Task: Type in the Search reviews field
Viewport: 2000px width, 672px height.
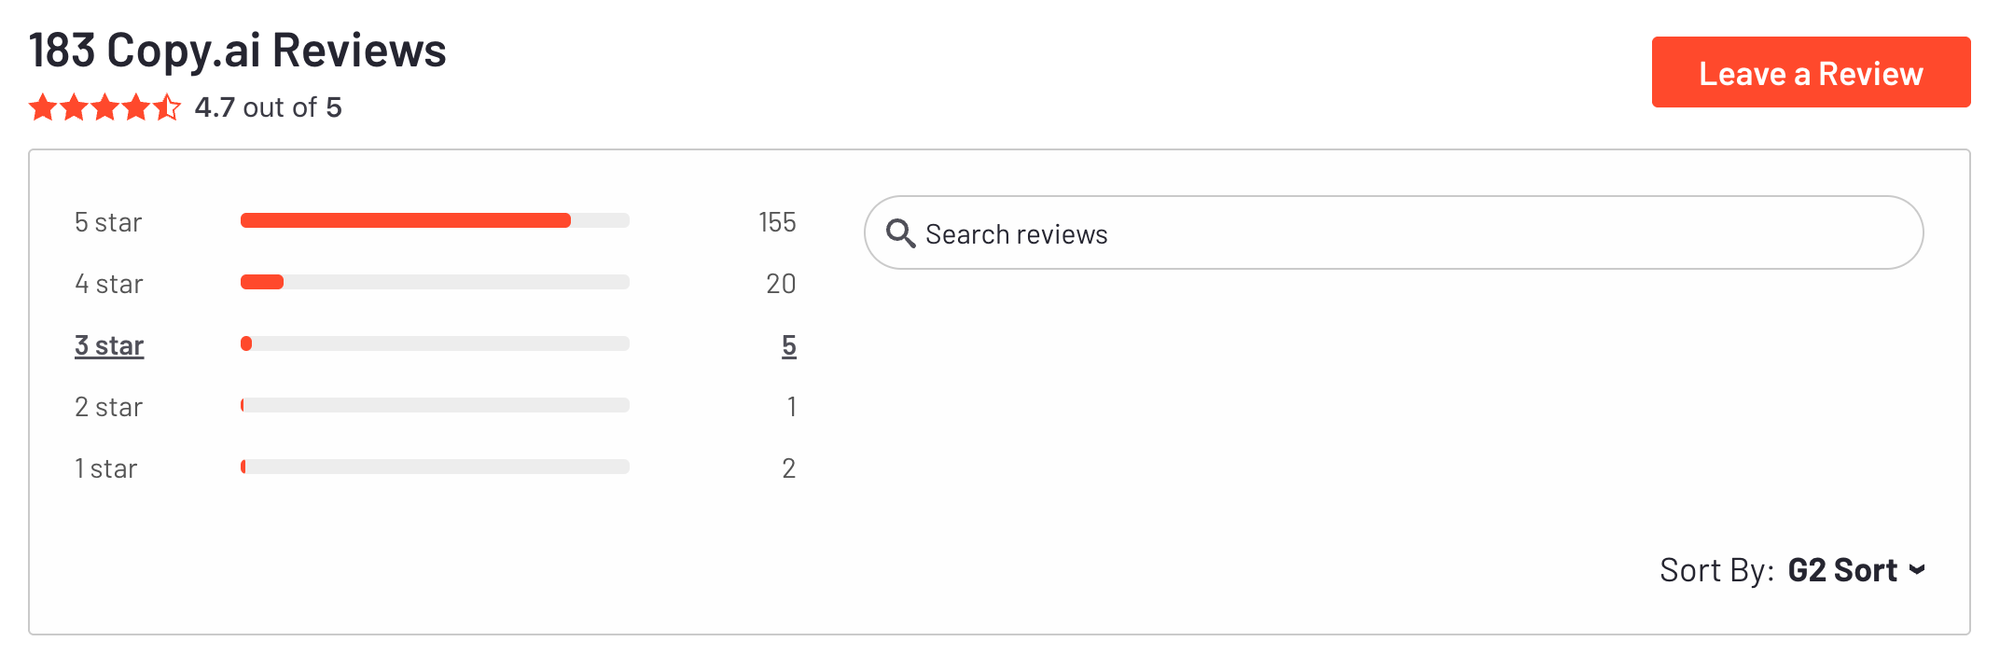Action: pos(1400,234)
